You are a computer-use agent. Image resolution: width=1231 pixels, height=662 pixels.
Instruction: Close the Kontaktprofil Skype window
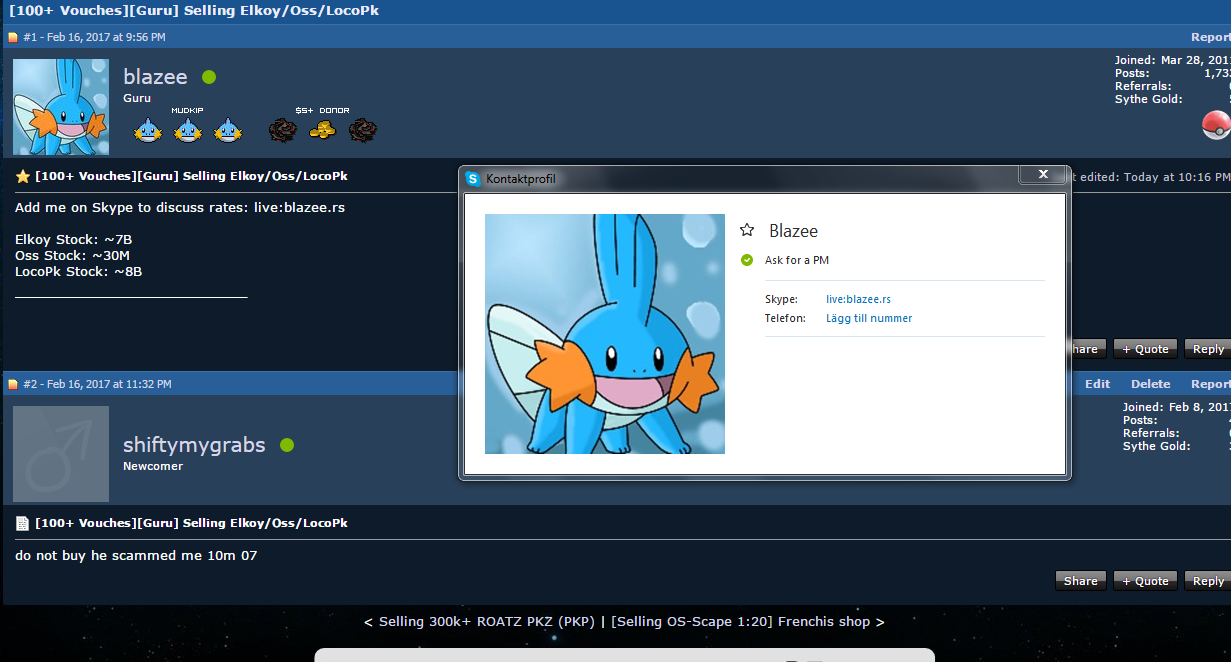point(1043,174)
